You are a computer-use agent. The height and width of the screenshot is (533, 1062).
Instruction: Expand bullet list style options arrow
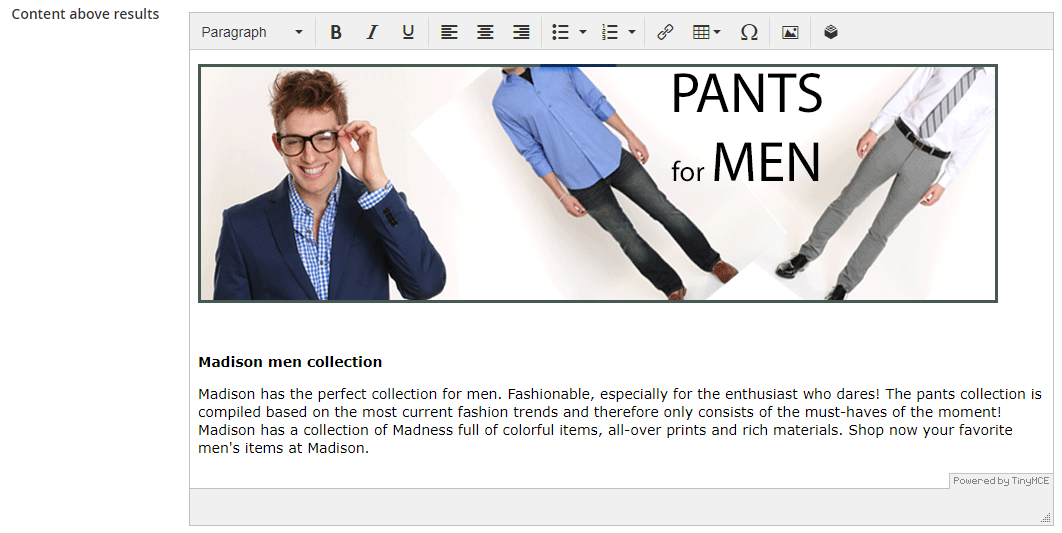[582, 32]
